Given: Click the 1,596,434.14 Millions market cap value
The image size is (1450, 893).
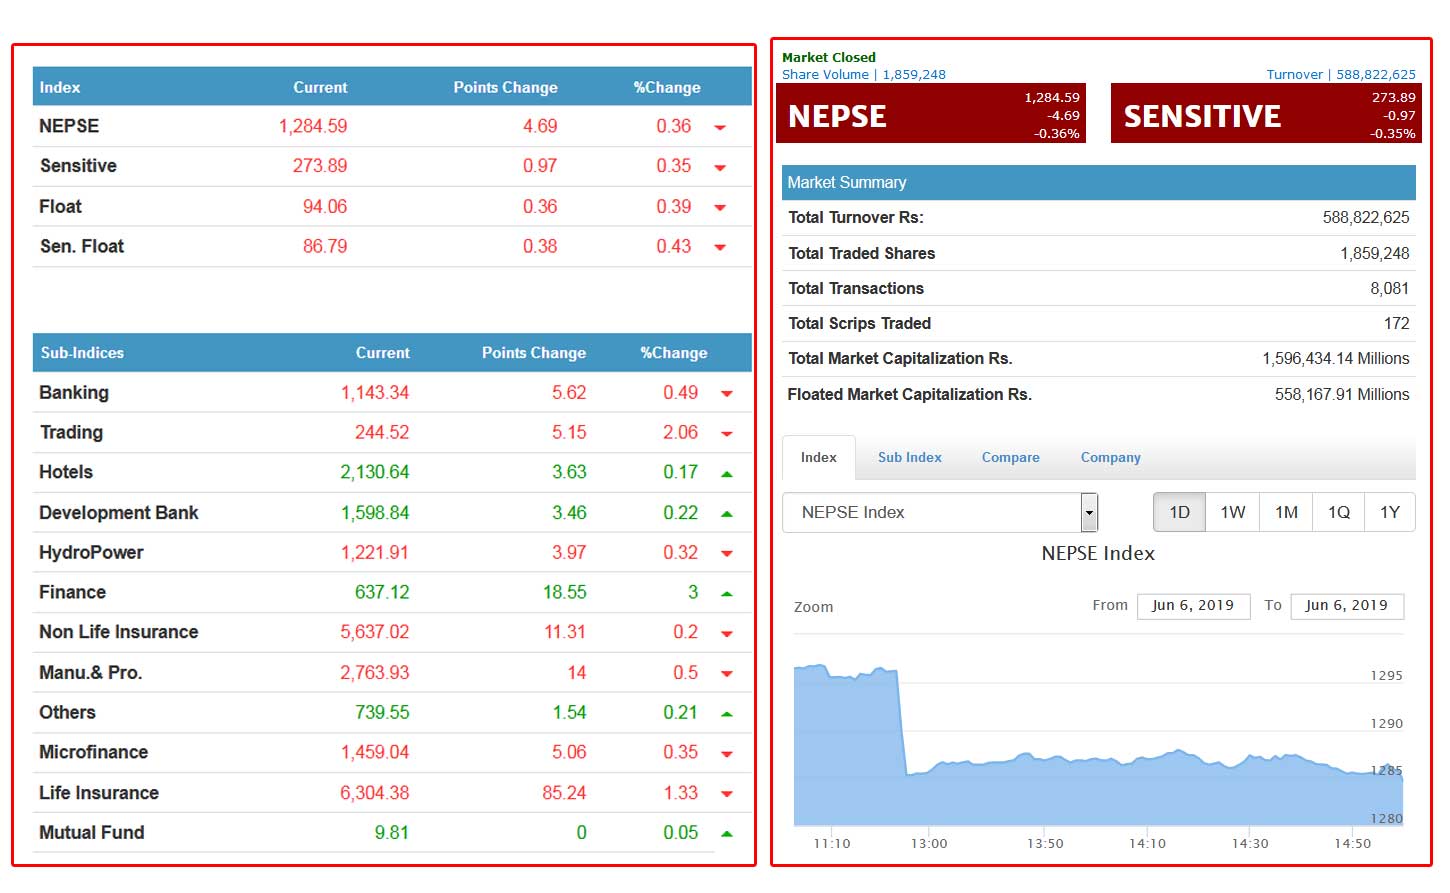Looking at the screenshot, I should pyautogui.click(x=1335, y=358).
